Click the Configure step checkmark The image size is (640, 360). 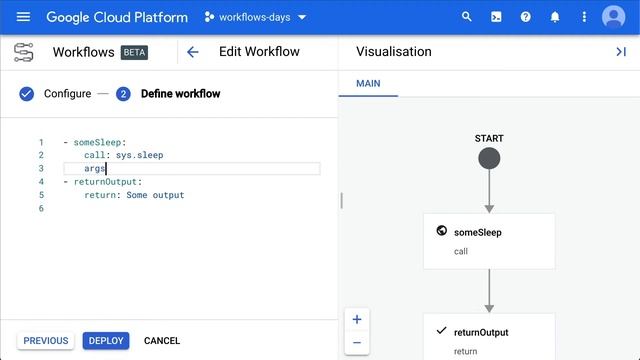pyautogui.click(x=27, y=94)
